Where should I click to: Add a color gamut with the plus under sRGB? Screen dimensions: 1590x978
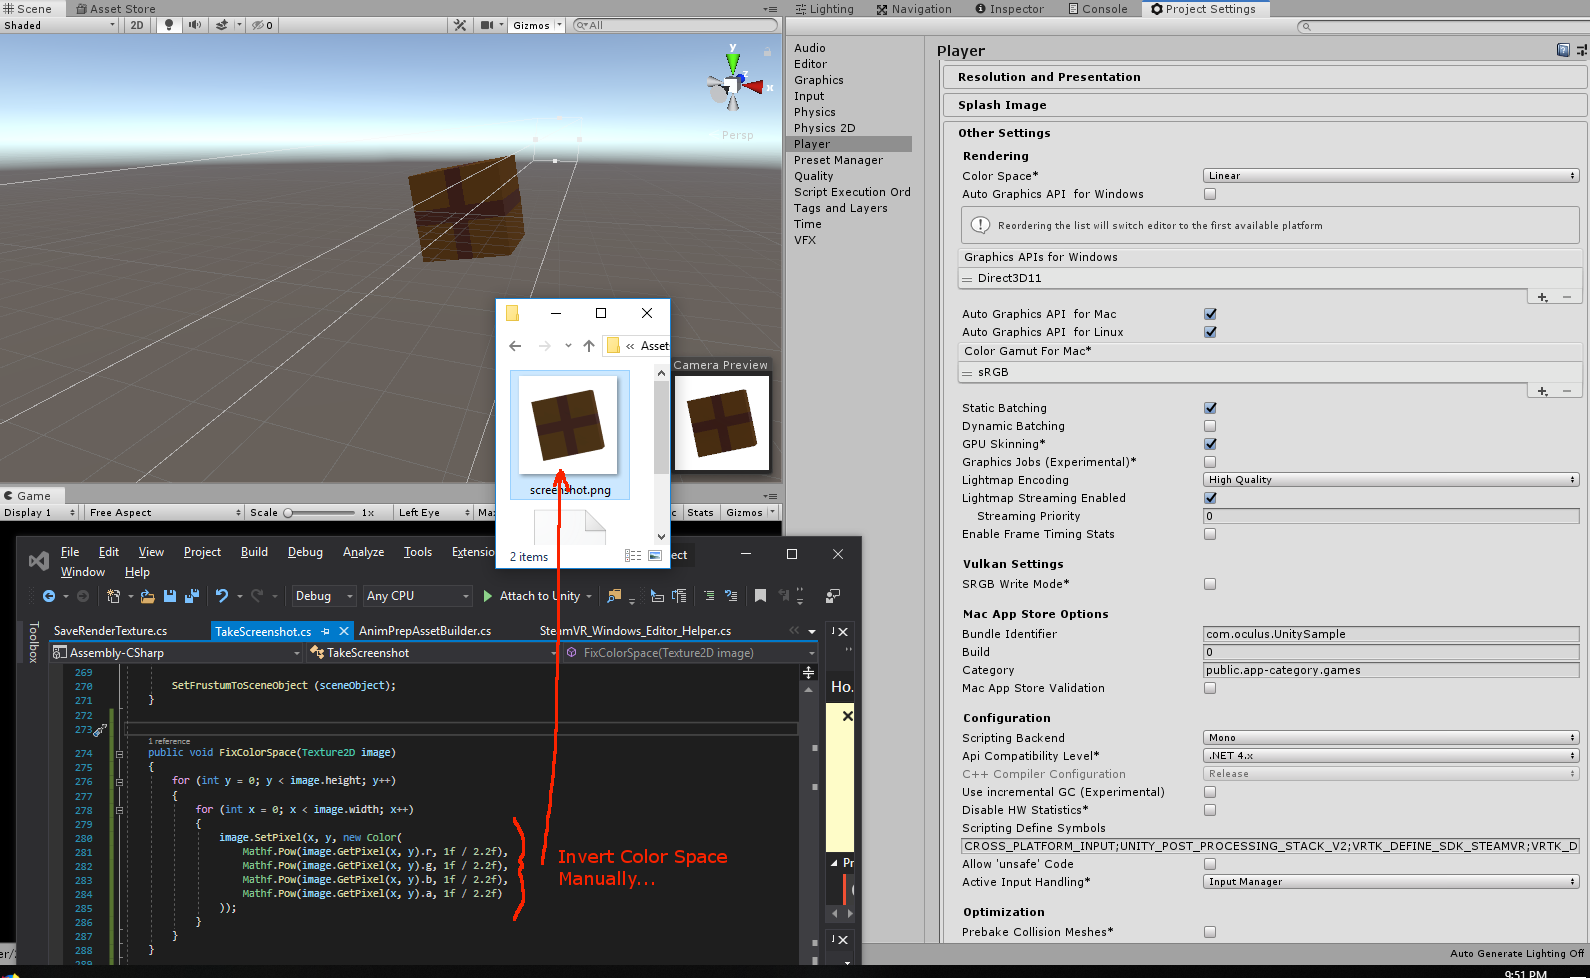pyautogui.click(x=1543, y=391)
